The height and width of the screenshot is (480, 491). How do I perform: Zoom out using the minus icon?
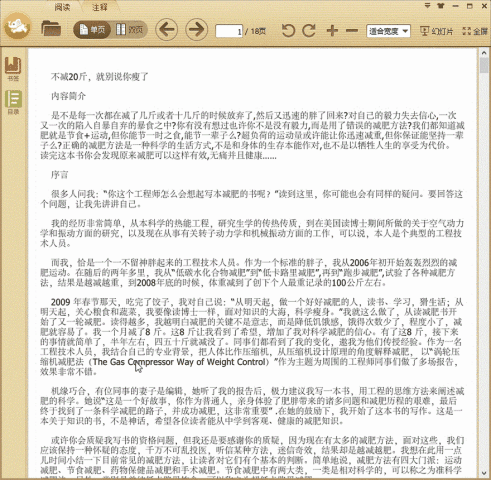352,31
